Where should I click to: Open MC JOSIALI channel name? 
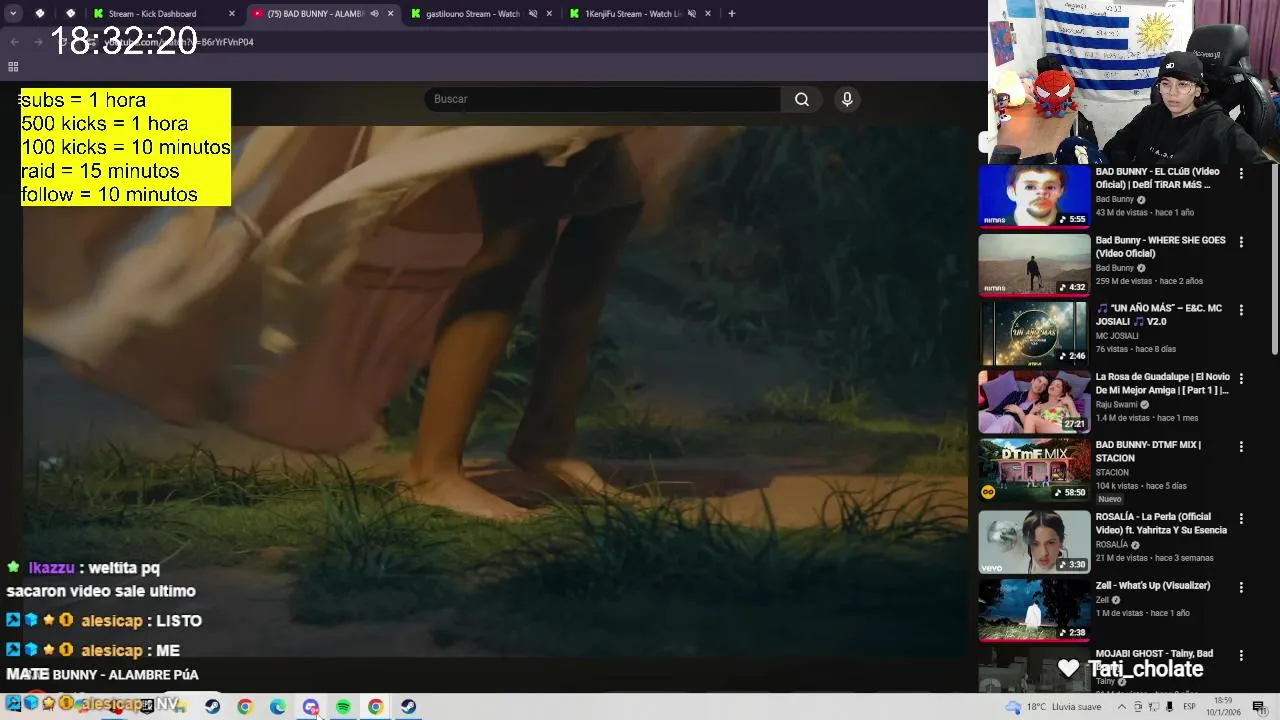1117,336
